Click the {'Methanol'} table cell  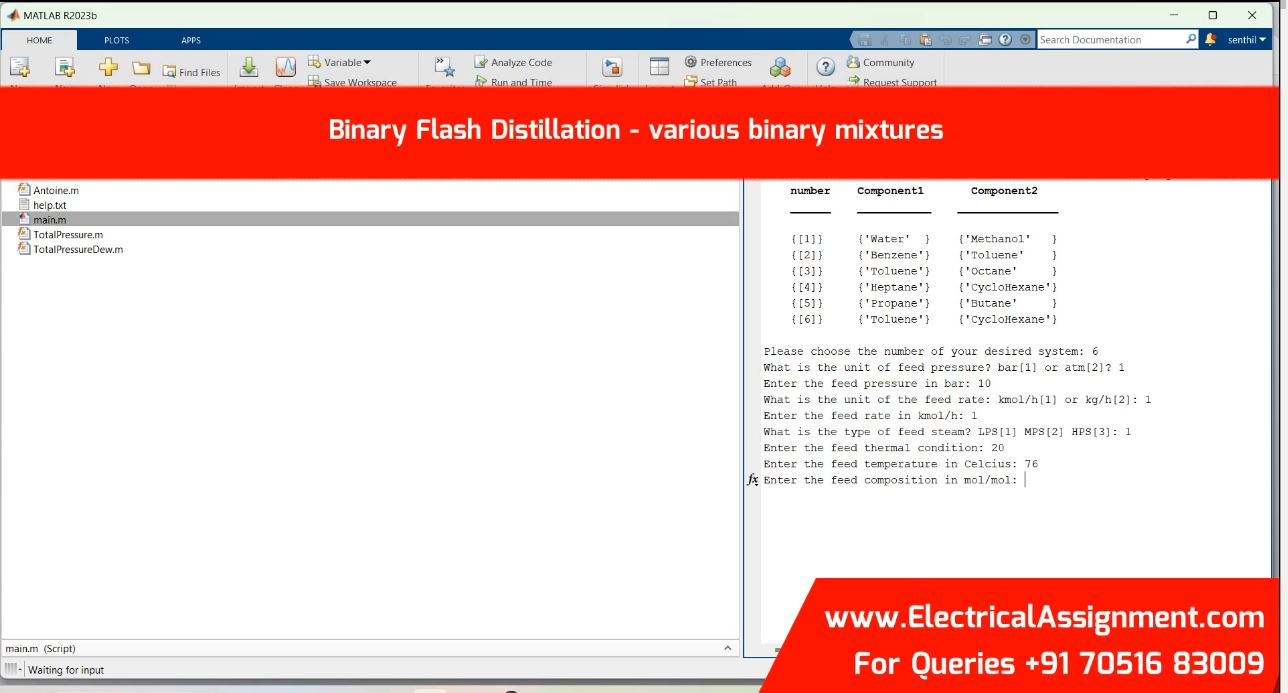point(1007,240)
